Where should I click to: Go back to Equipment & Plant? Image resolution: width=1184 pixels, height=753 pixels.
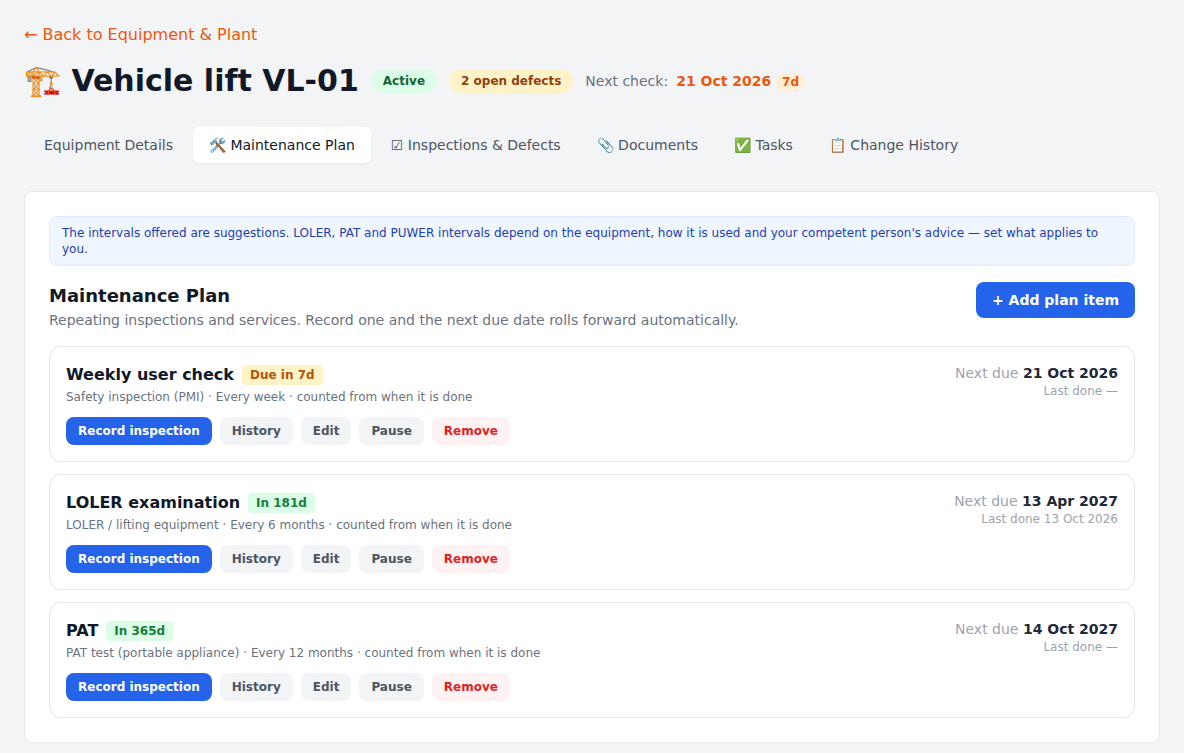tap(140, 35)
